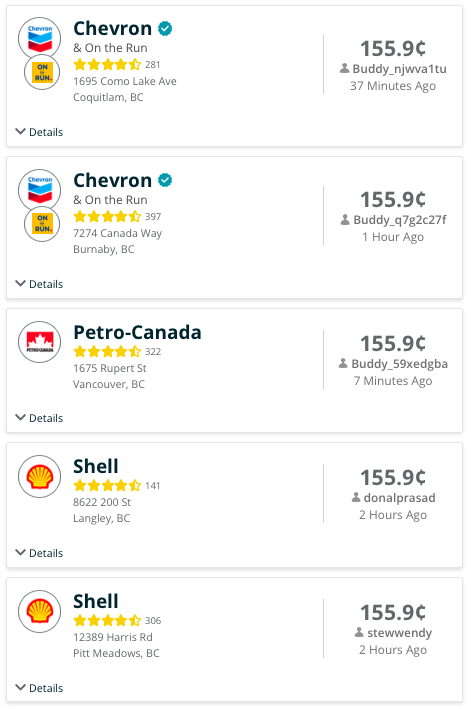Screen dimensions: 471x709
Task: Click the verified checkmark beside Burnaby Chevron
Action: tap(165, 180)
